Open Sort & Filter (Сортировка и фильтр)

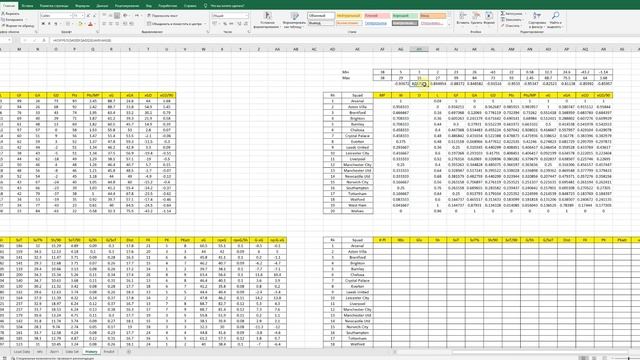pyautogui.click(x=537, y=20)
